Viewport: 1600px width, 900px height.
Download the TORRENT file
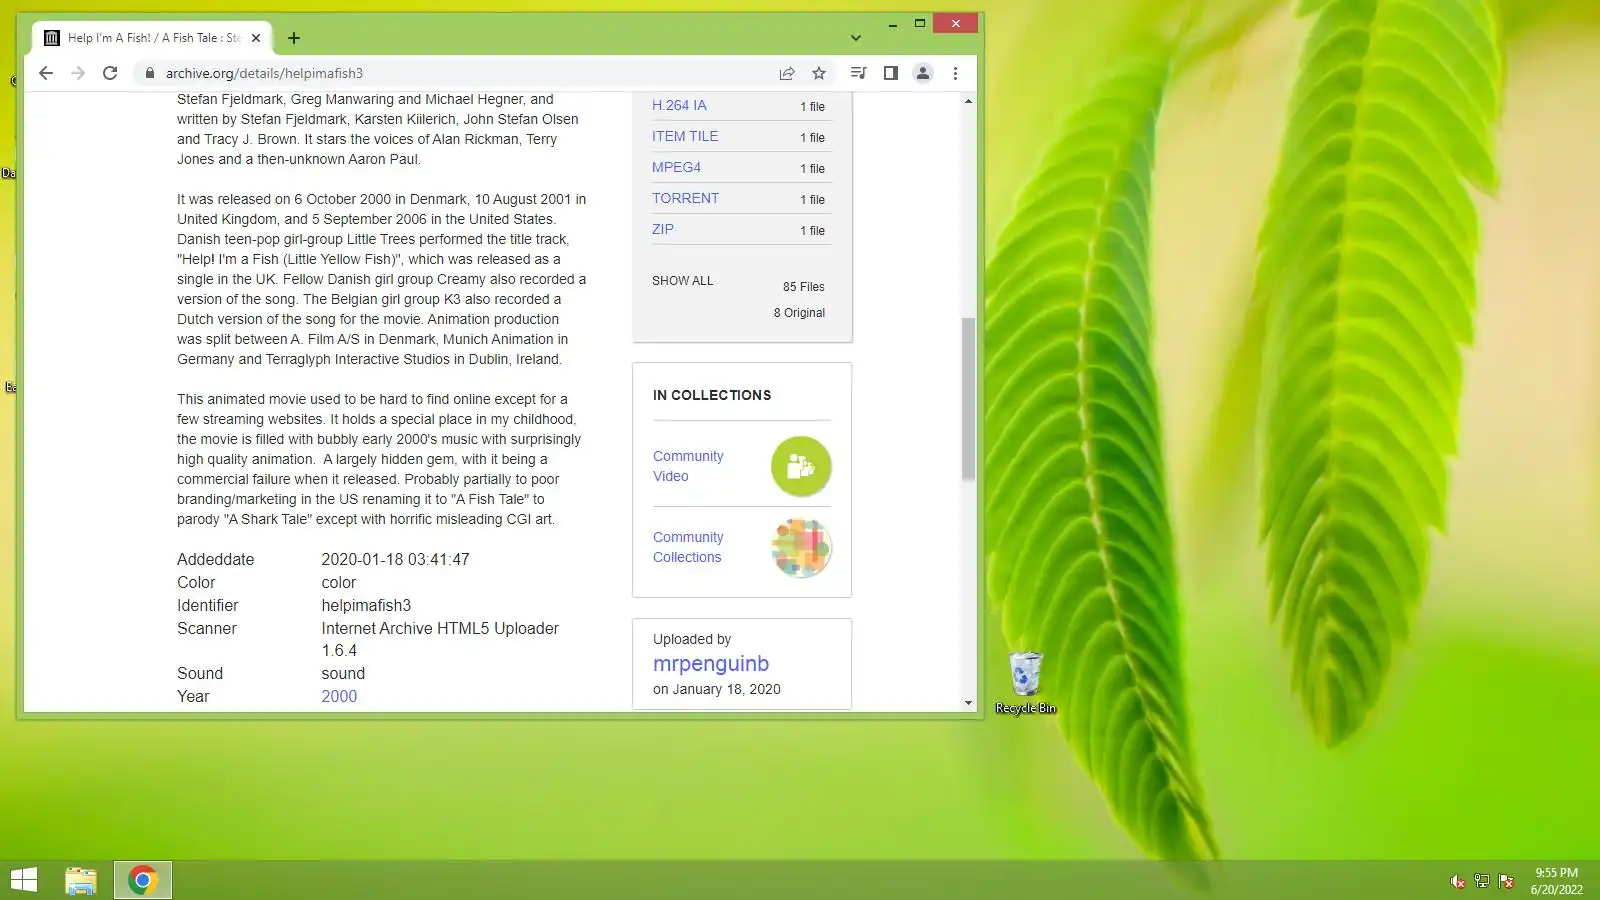[x=685, y=198]
